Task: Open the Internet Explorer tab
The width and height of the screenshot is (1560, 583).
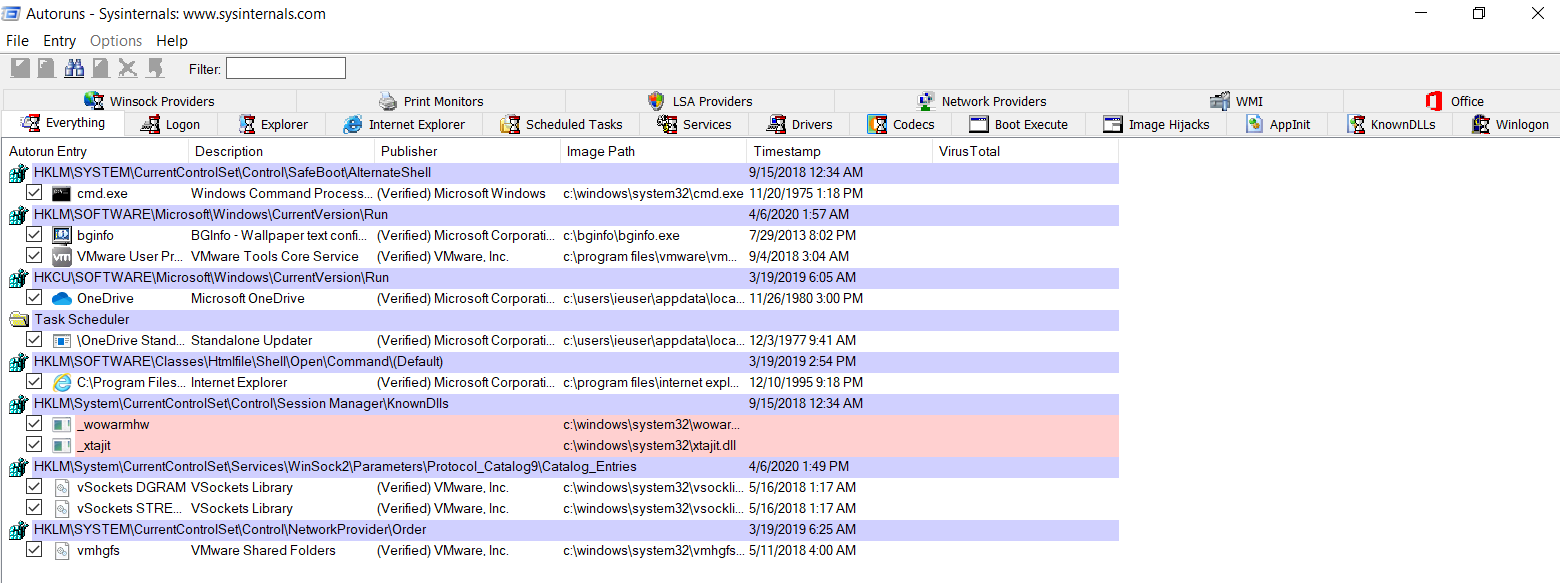Action: (x=406, y=125)
